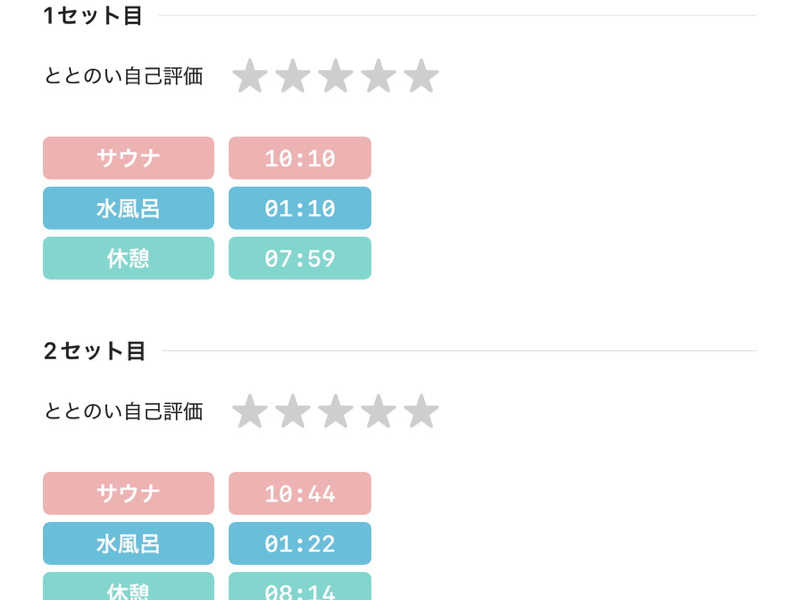The image size is (800, 600).
Task: Edit the 01:22 water bath time
Action: 300,543
